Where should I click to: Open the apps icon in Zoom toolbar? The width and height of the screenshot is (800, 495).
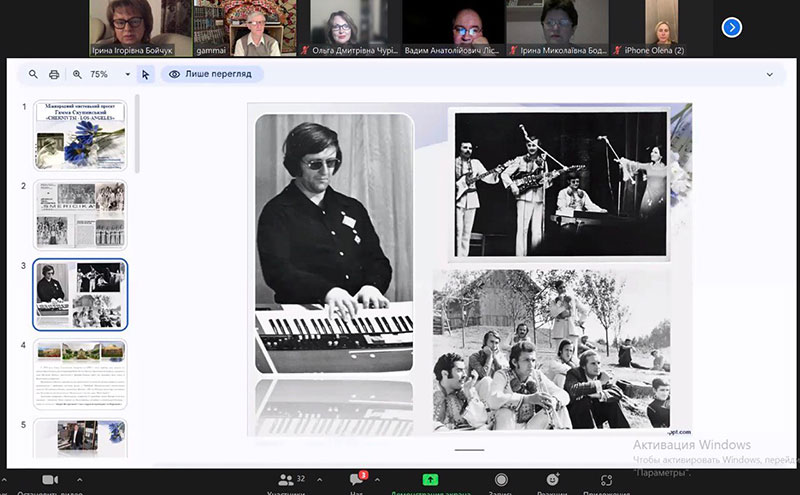(606, 480)
